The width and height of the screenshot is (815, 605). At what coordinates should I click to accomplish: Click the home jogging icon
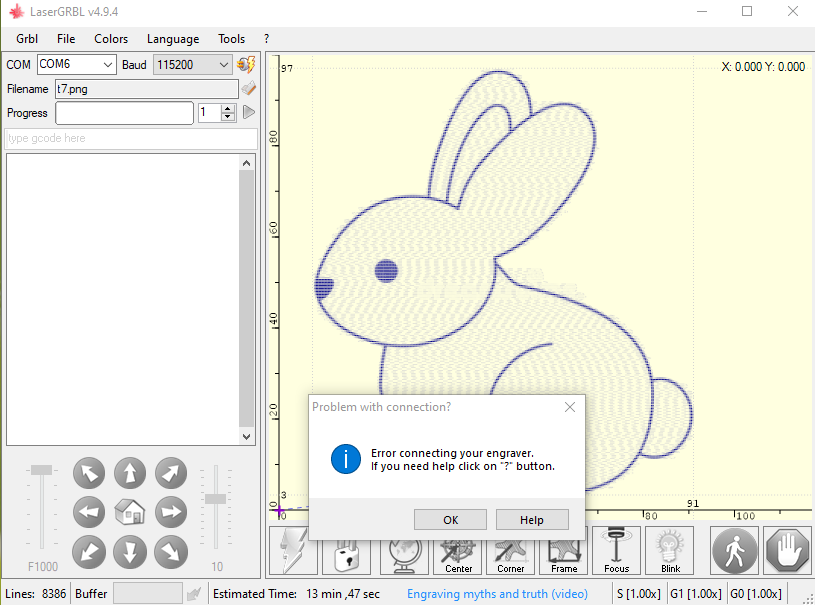pos(130,512)
